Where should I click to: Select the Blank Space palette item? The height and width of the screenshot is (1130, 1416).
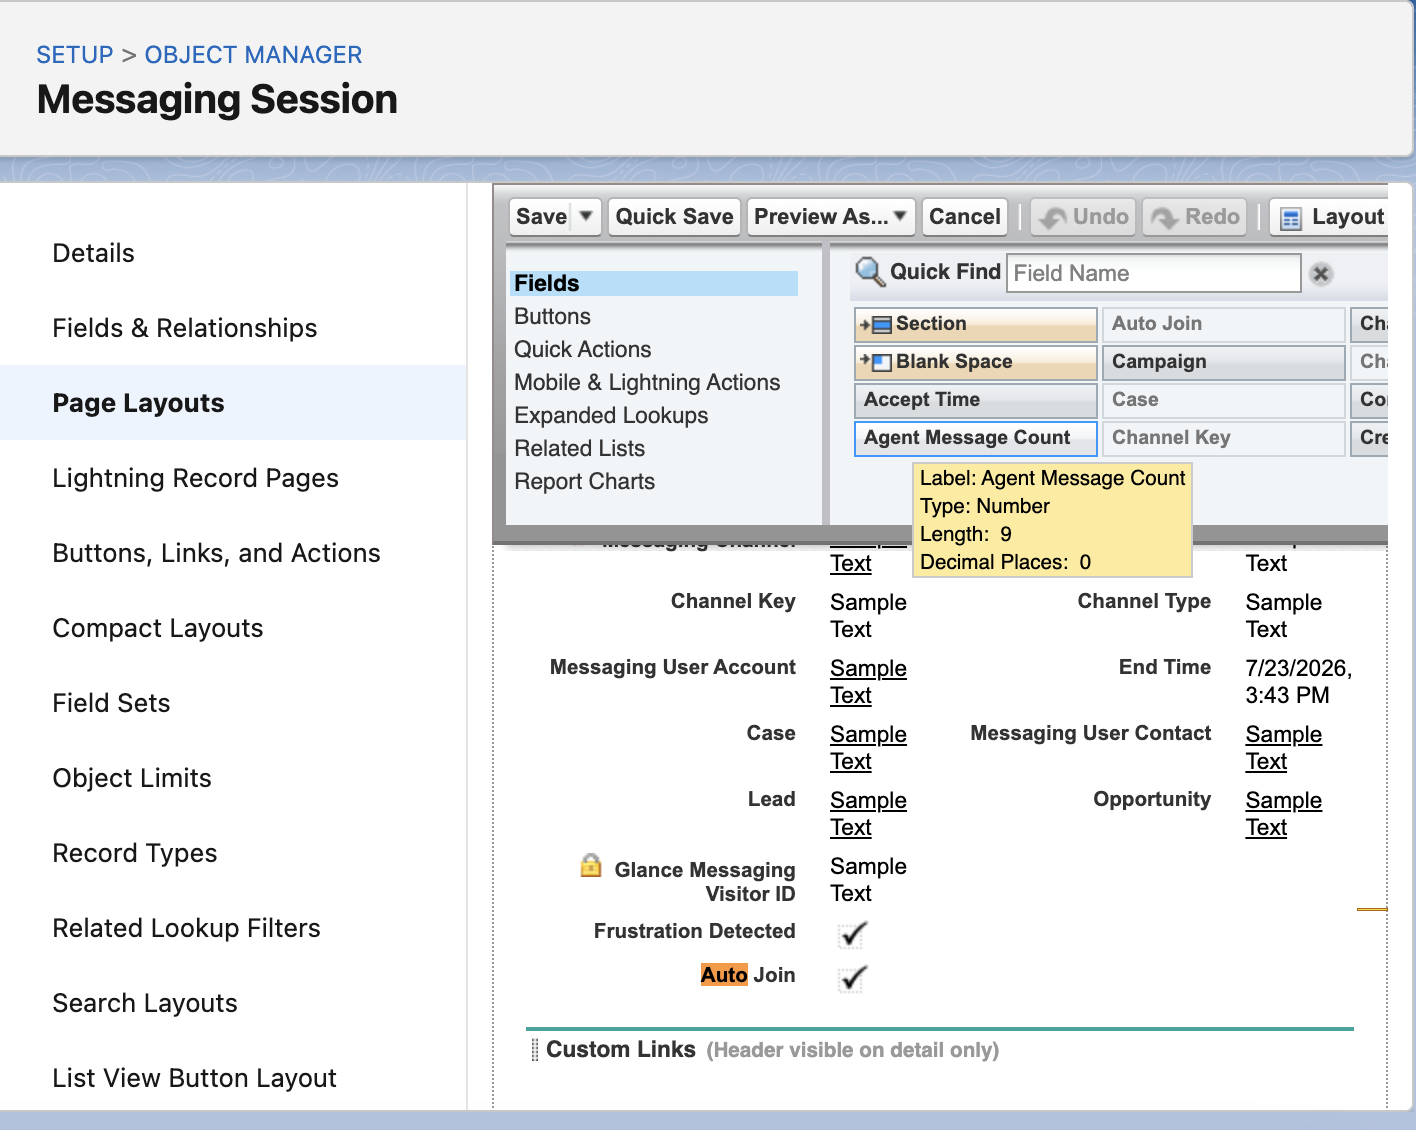click(975, 362)
